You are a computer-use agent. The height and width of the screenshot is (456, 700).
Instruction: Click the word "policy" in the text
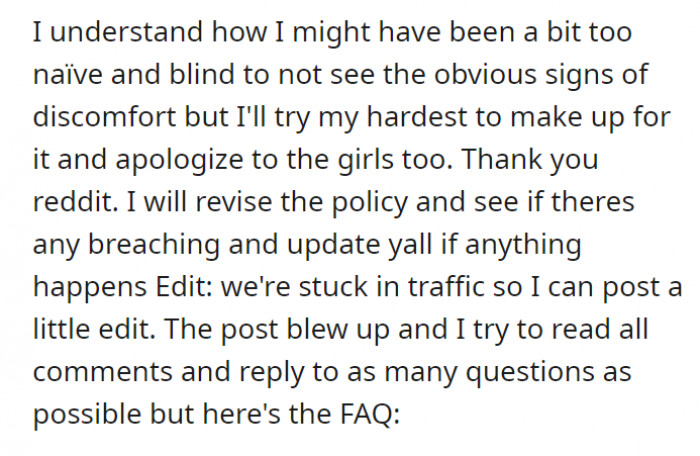pyautogui.click(x=369, y=202)
